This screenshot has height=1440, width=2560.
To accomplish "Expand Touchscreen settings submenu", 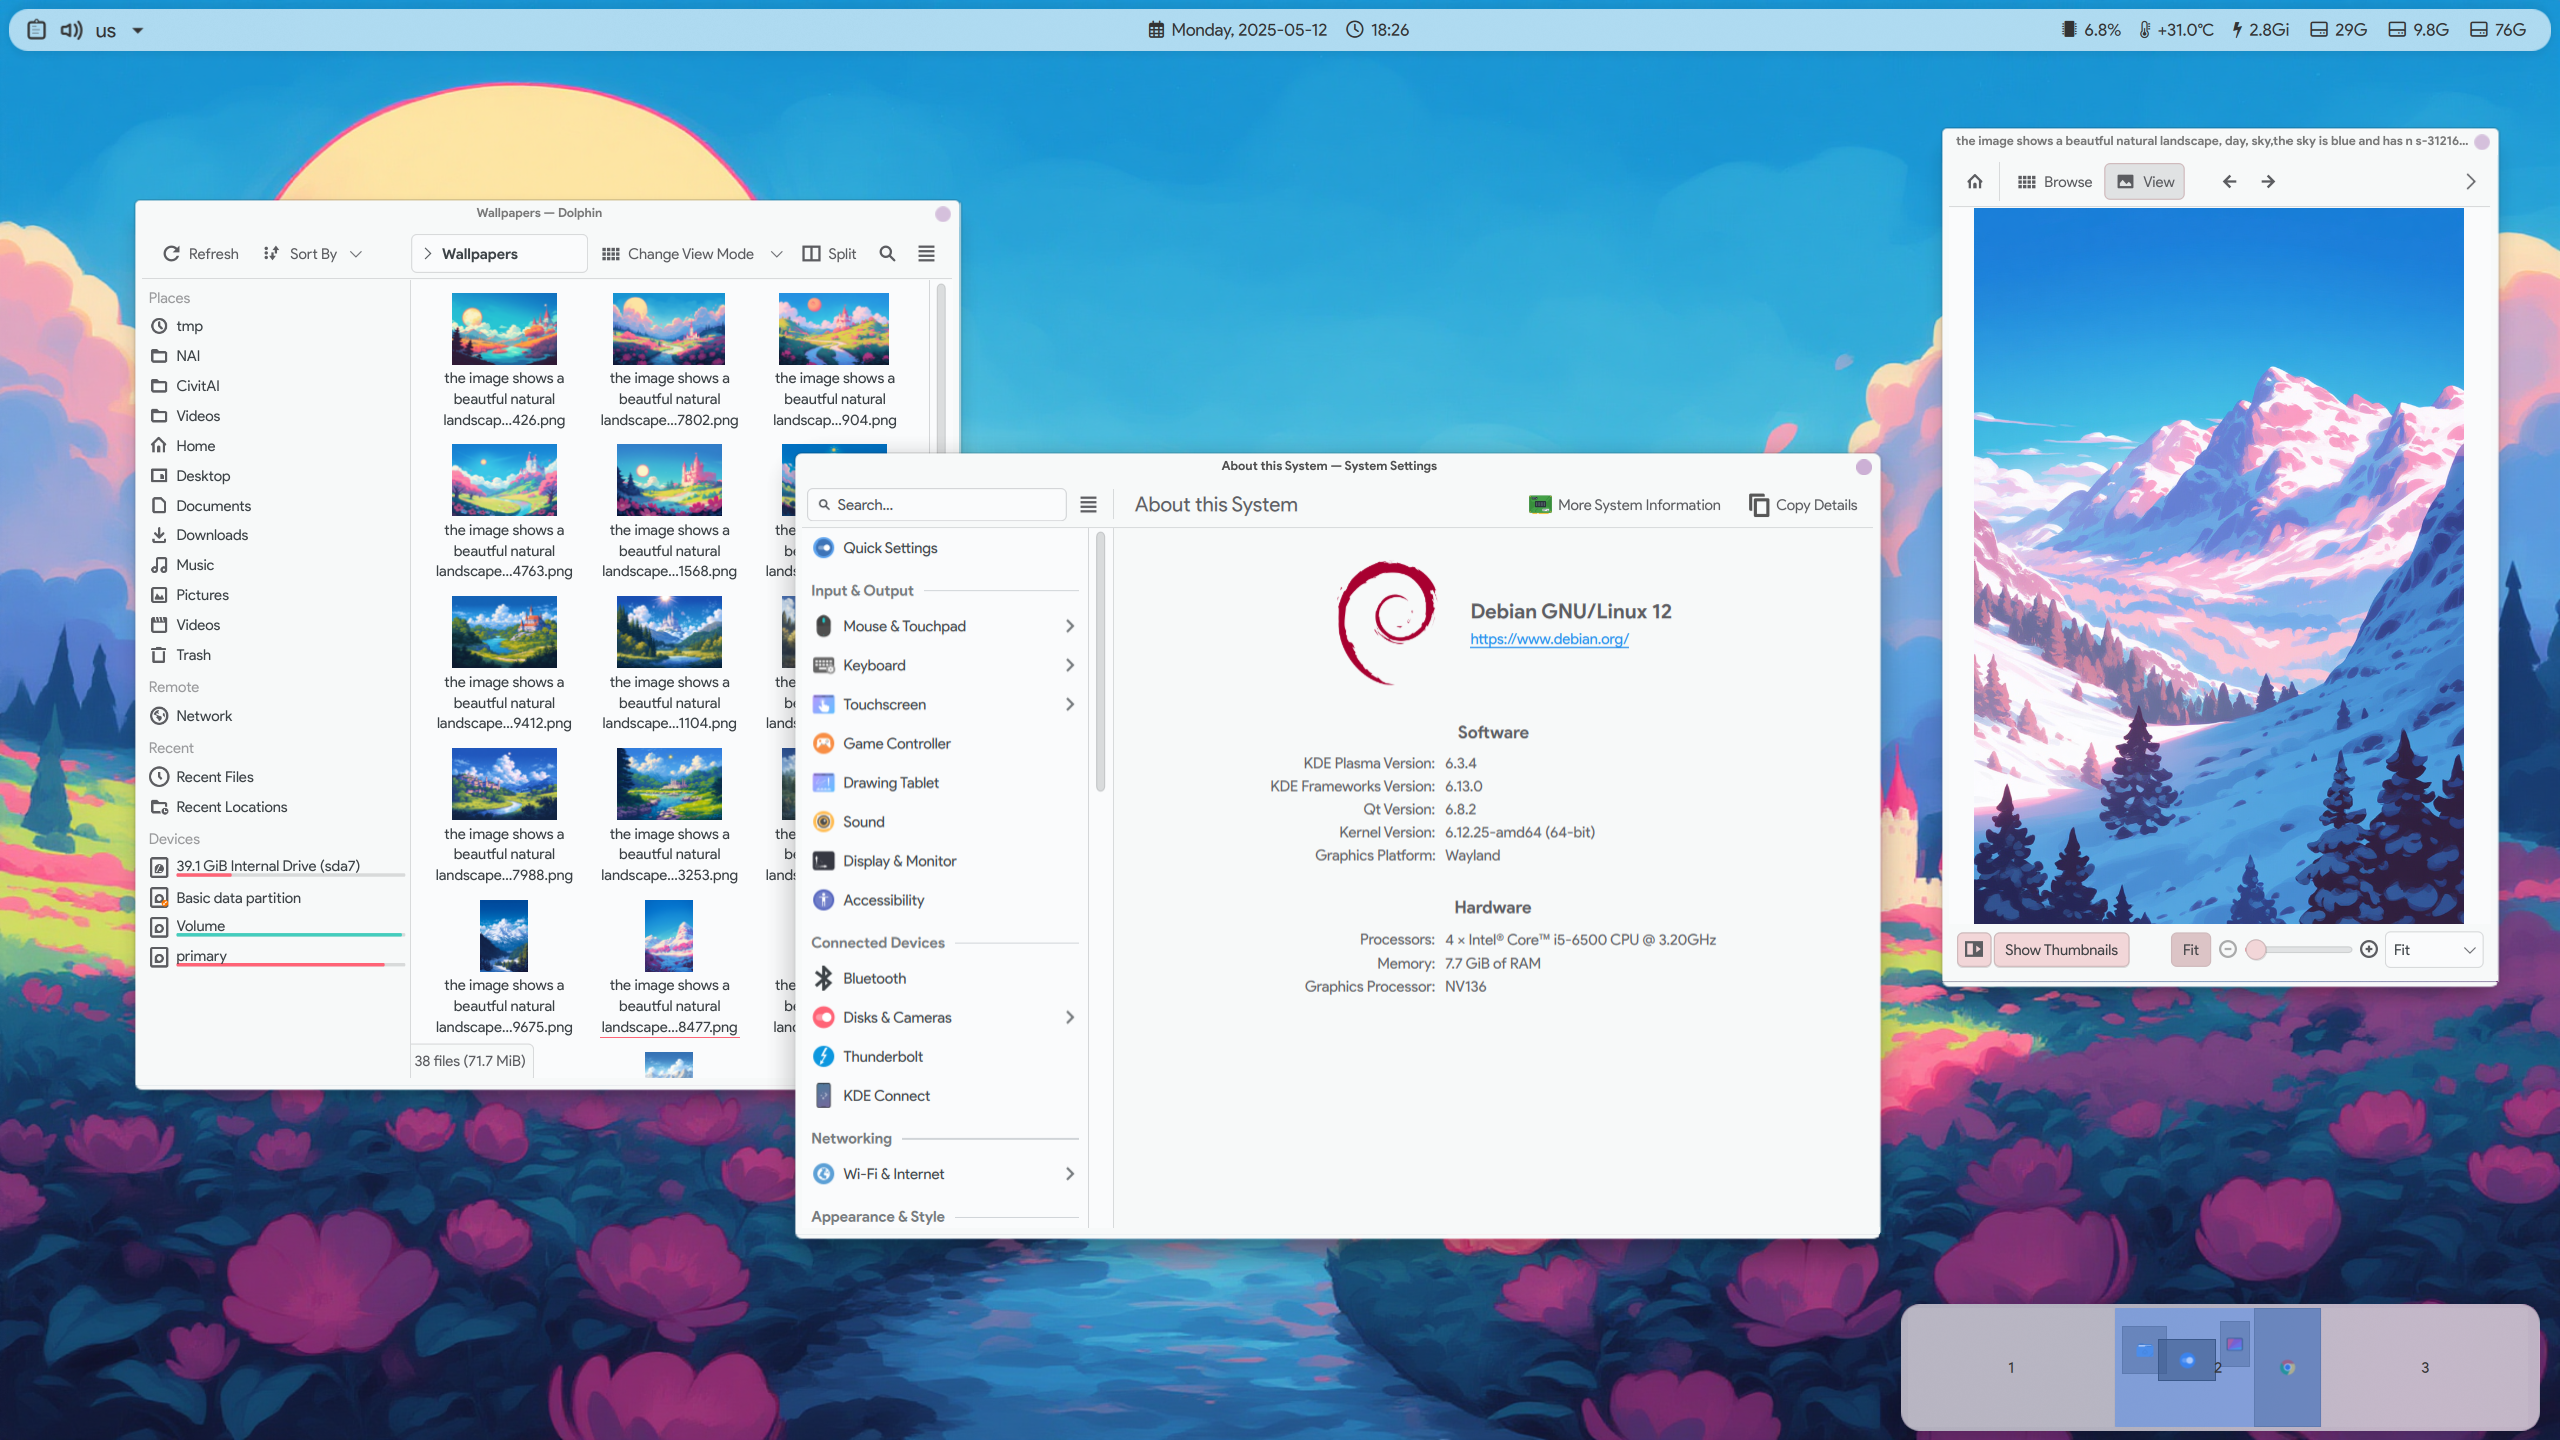I will click(1070, 704).
